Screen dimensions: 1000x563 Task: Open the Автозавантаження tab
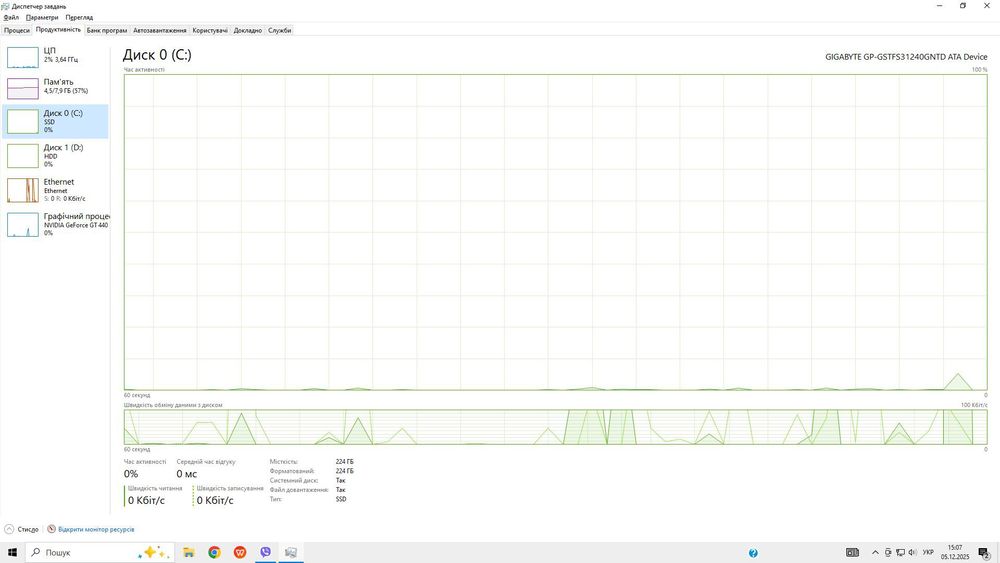[159, 30]
